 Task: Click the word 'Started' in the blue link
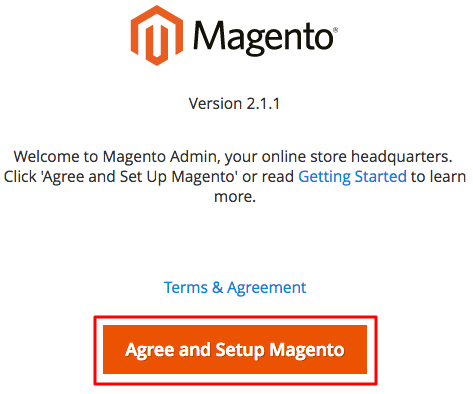tap(381, 176)
